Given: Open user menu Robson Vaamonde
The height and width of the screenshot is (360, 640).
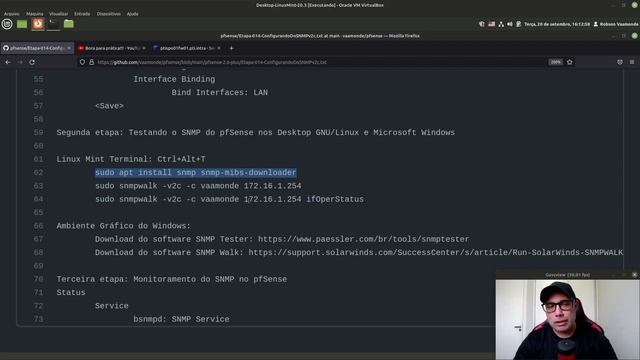Looking at the screenshot, I should click(616, 24).
